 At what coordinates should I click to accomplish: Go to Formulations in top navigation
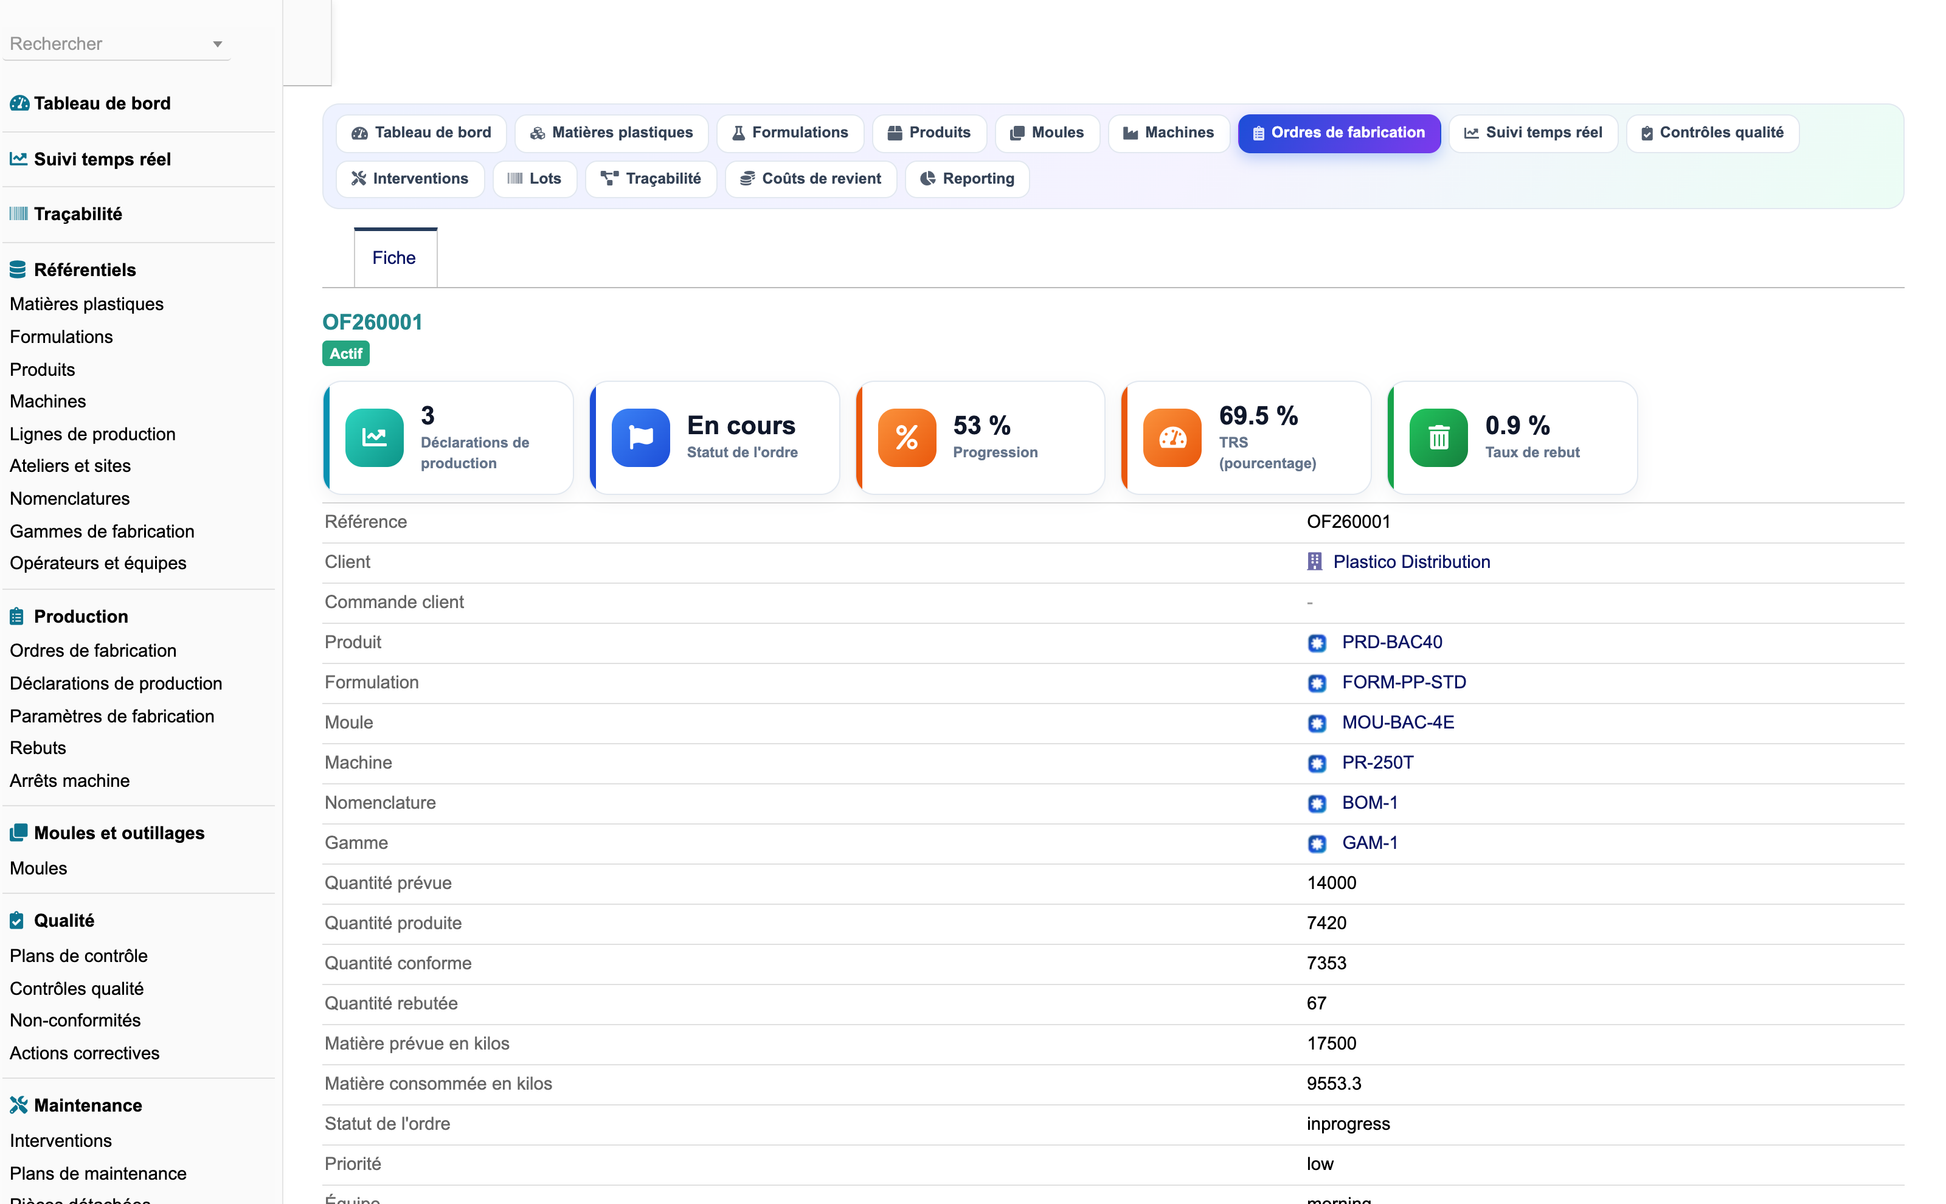point(790,133)
